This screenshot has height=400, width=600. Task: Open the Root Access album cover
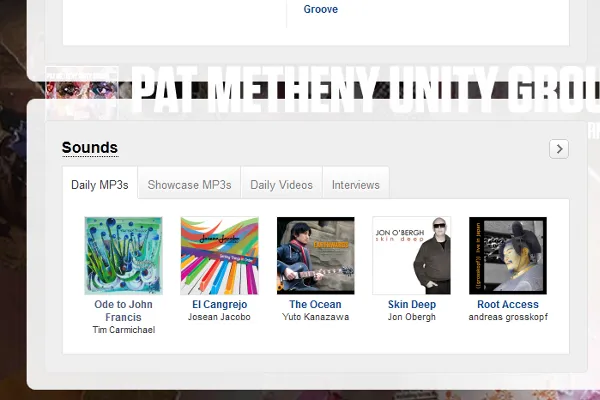tap(508, 255)
